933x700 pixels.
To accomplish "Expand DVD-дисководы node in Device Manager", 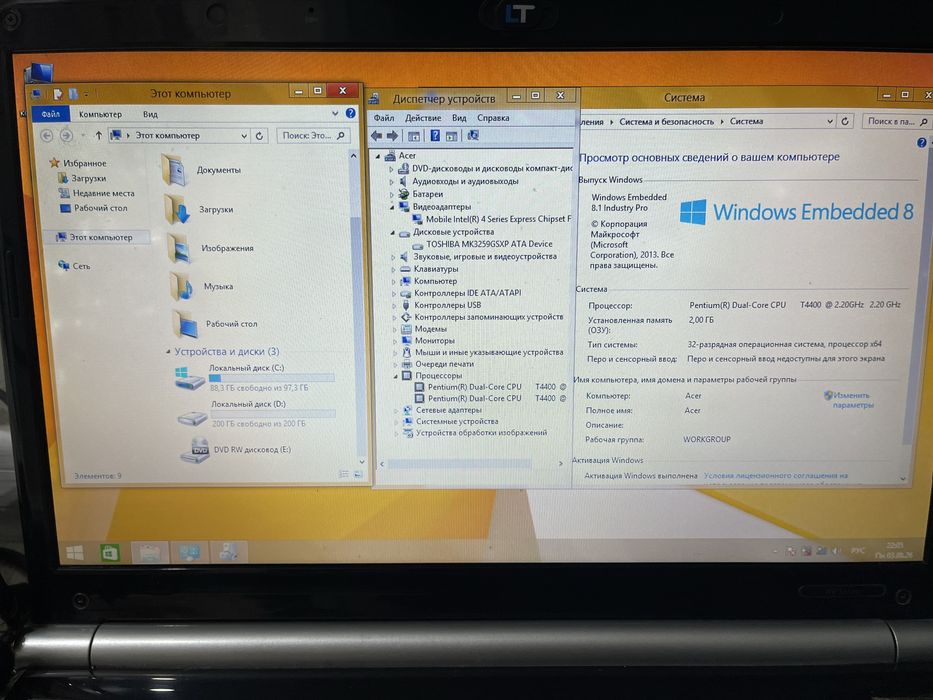I will tap(392, 169).
